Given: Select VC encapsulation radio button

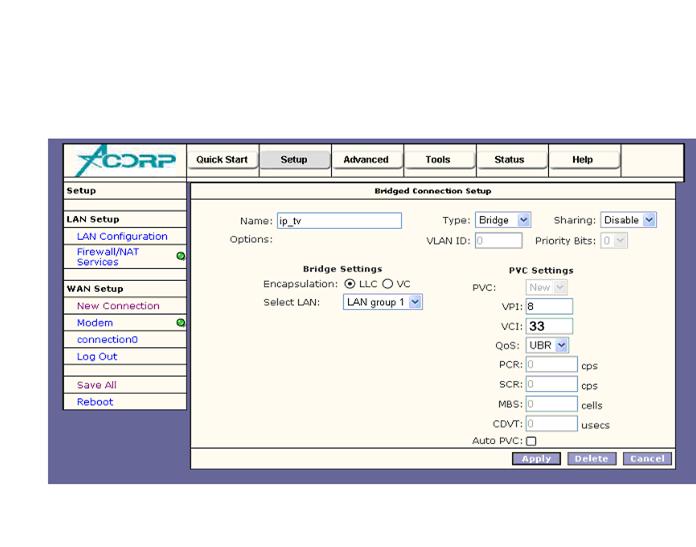Looking at the screenshot, I should click(386, 284).
